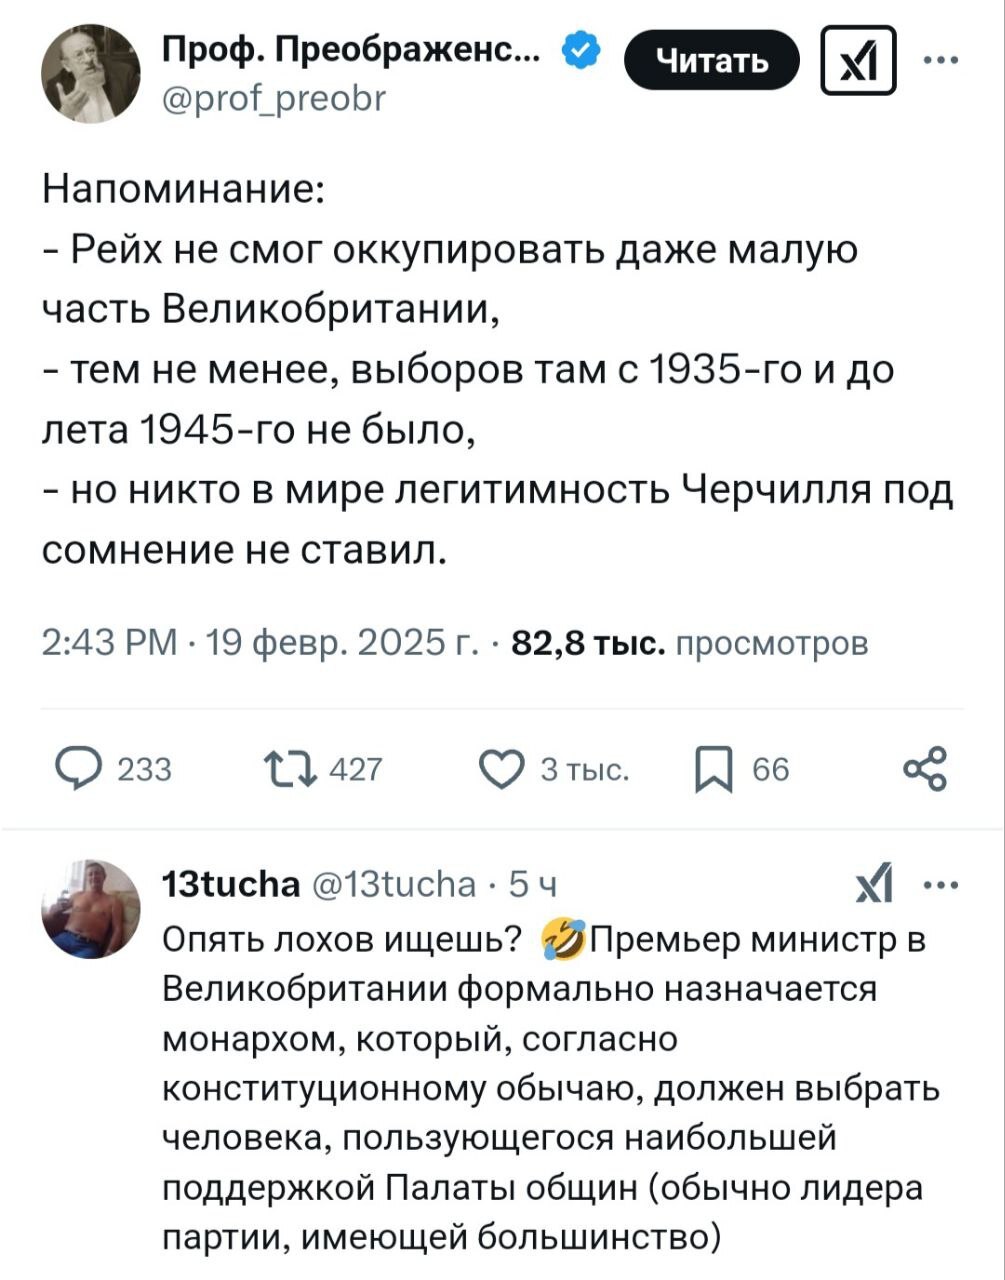Click the Grok icon beside the Читать button
This screenshot has height=1280, width=1005.
point(858,62)
